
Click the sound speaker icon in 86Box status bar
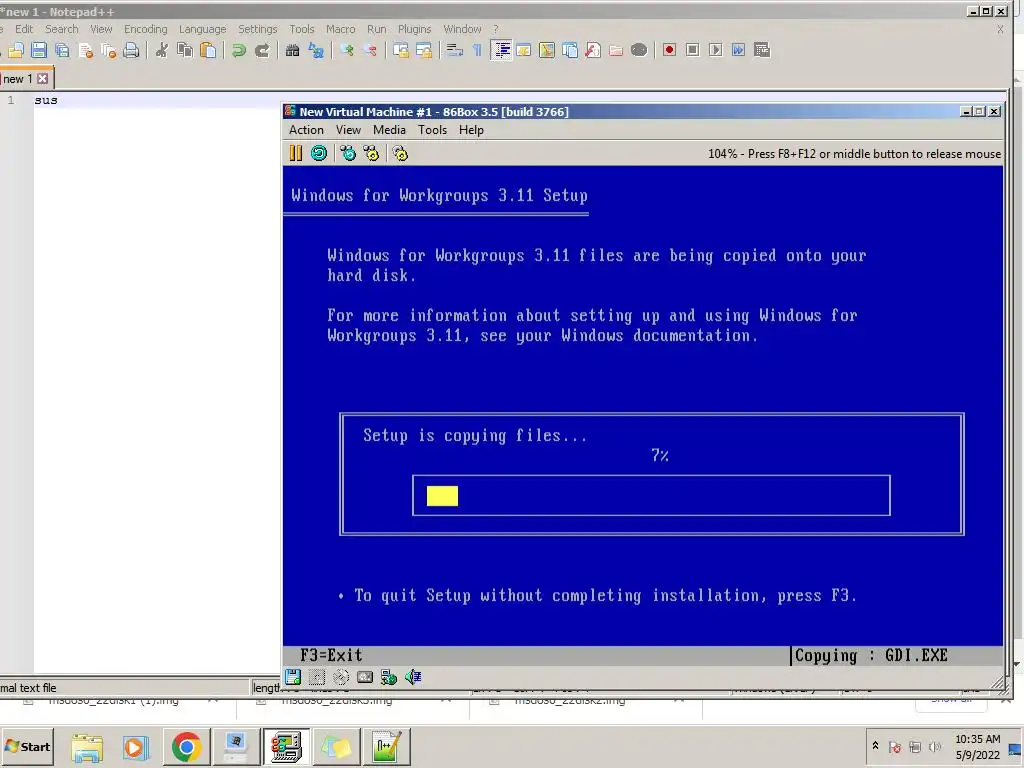[x=413, y=677]
